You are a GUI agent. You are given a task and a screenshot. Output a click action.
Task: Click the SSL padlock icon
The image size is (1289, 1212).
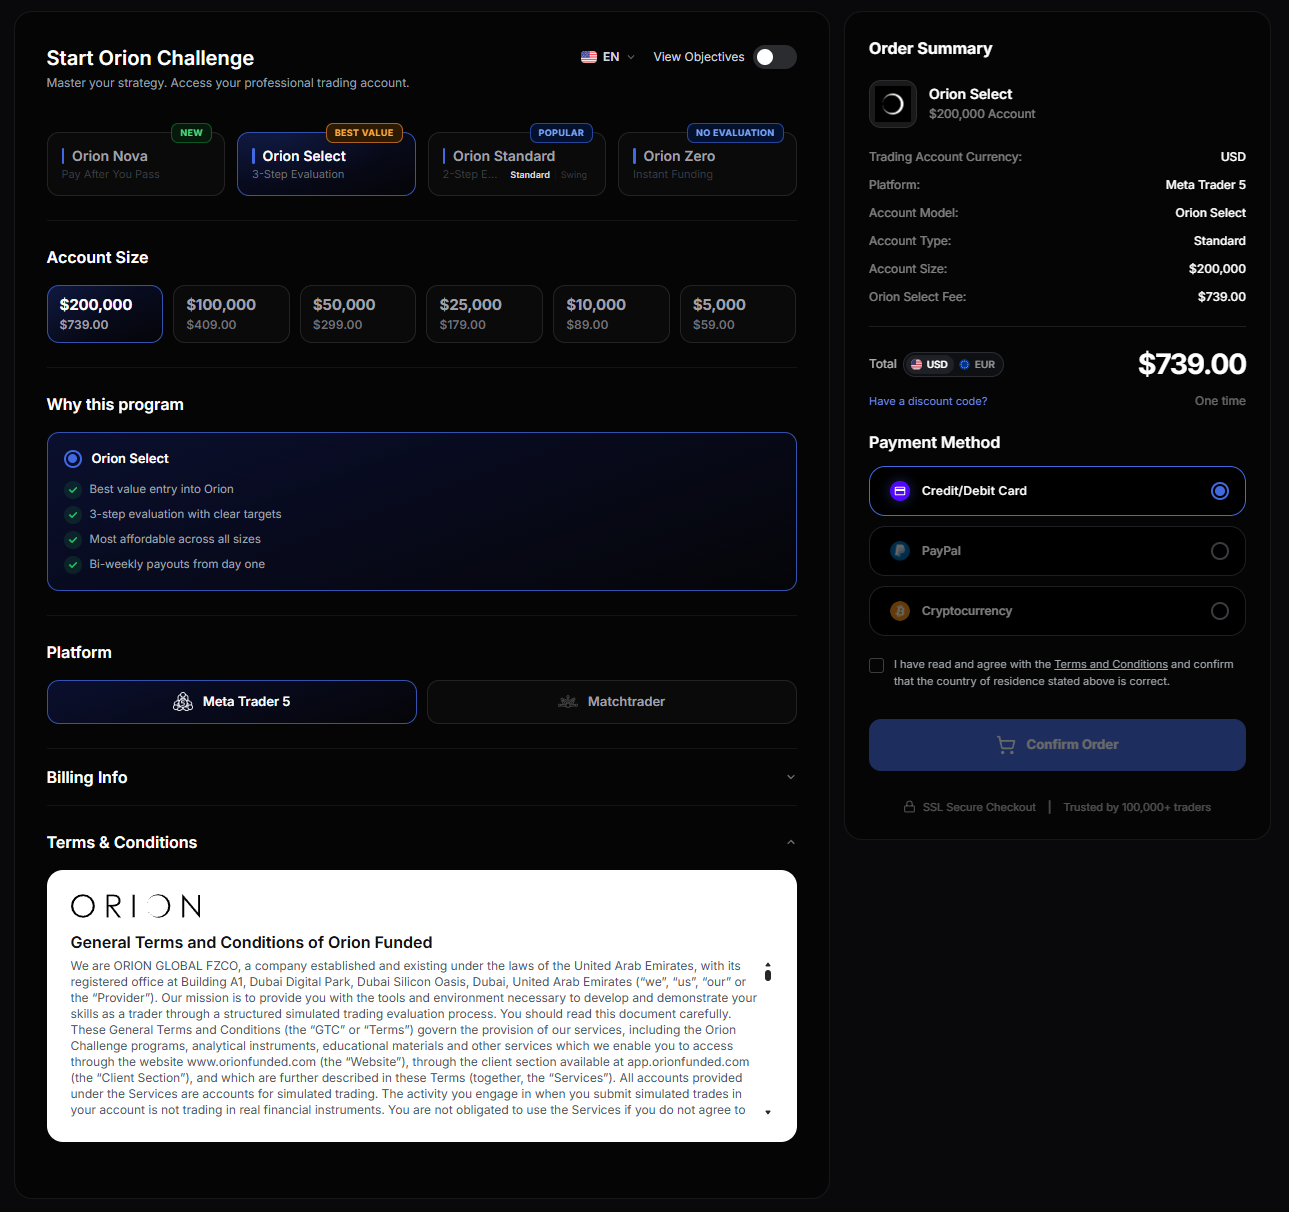pos(909,807)
